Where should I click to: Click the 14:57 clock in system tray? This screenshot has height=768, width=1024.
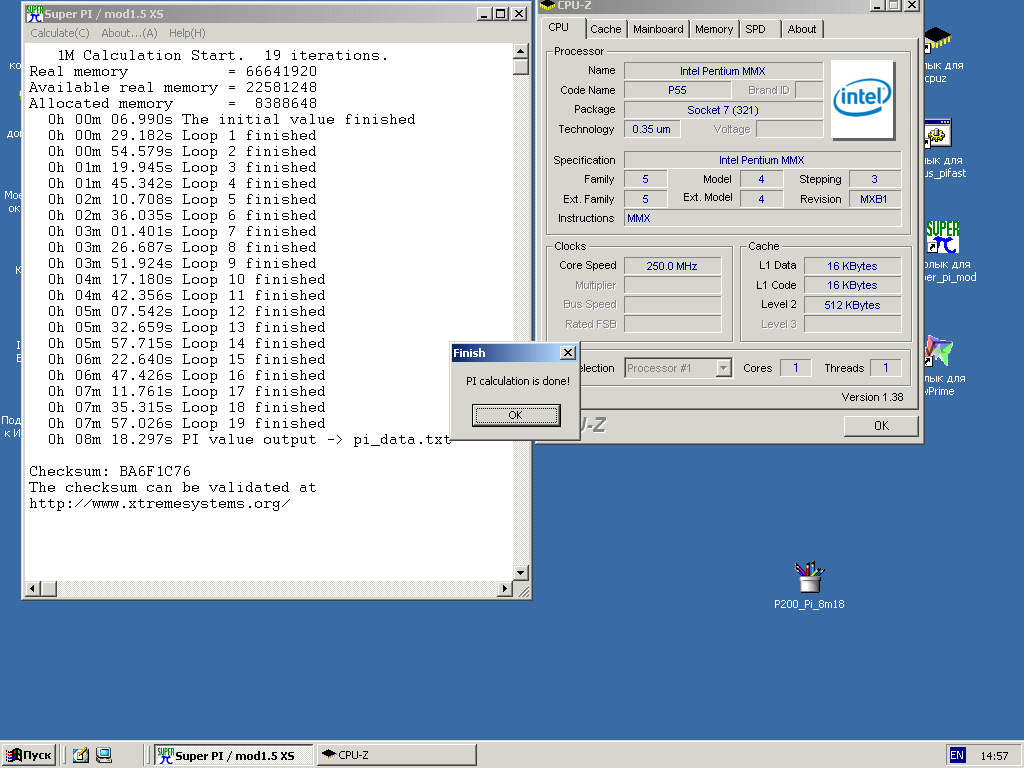coord(994,756)
